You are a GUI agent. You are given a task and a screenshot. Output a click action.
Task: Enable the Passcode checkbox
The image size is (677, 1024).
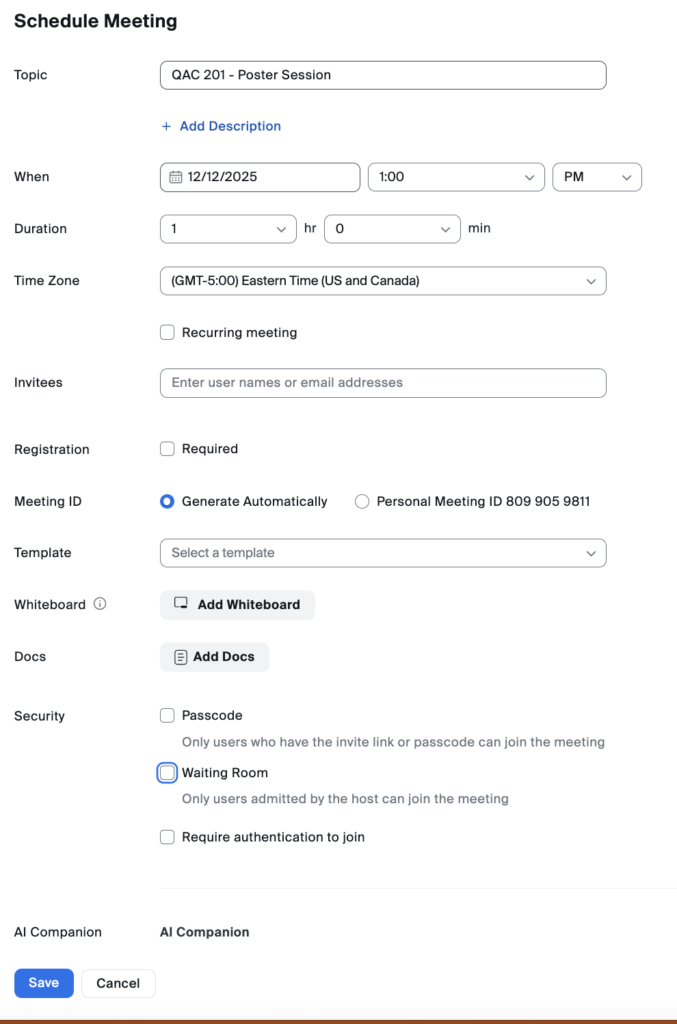coord(167,715)
